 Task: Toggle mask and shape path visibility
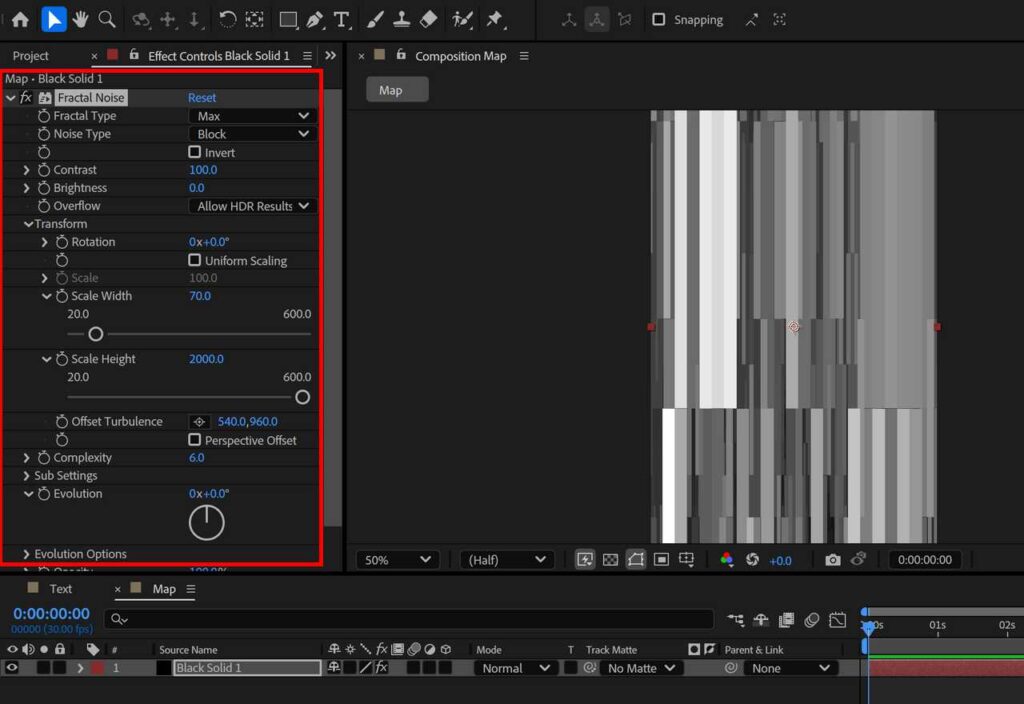coord(635,560)
